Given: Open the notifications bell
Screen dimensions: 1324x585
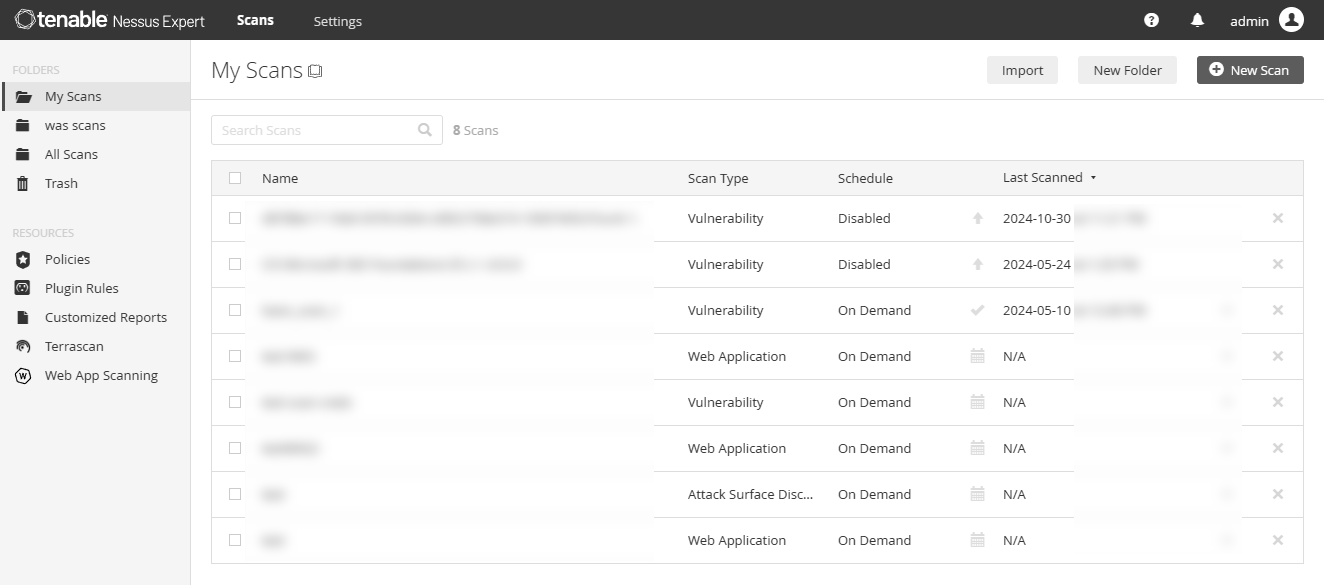Looking at the screenshot, I should coord(1197,20).
